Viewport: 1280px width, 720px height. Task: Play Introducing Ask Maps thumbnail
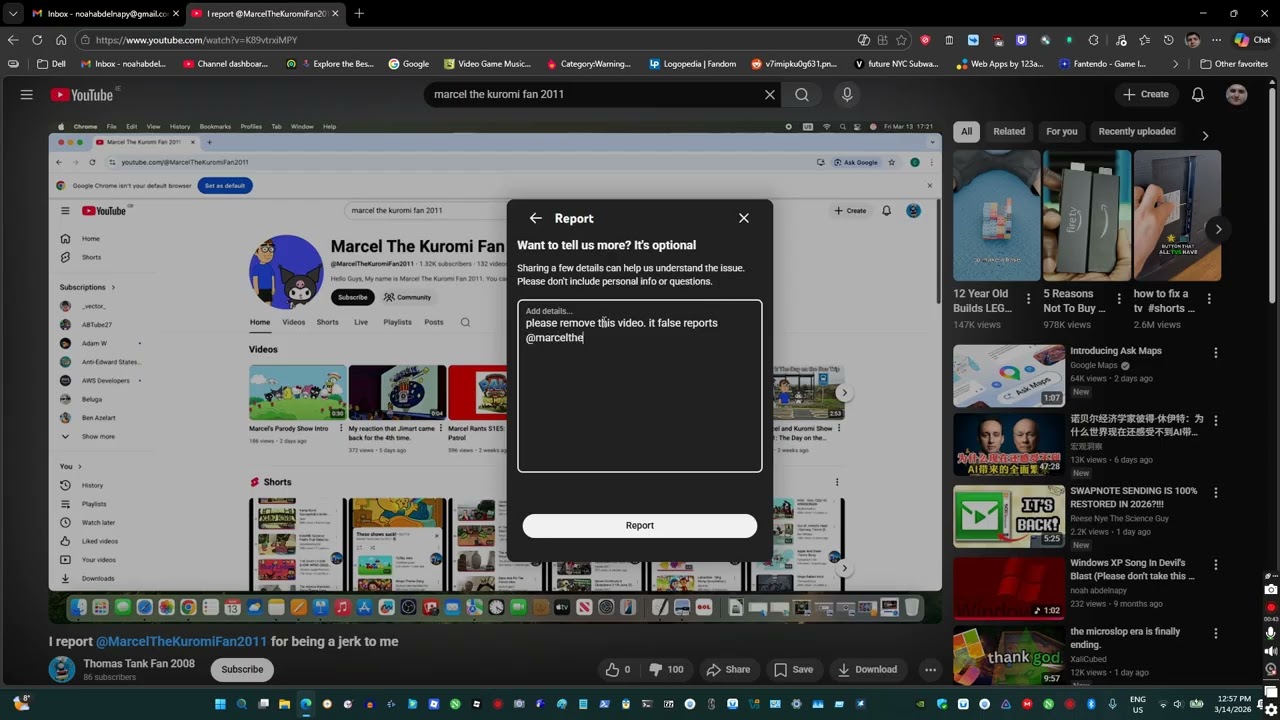point(1009,376)
